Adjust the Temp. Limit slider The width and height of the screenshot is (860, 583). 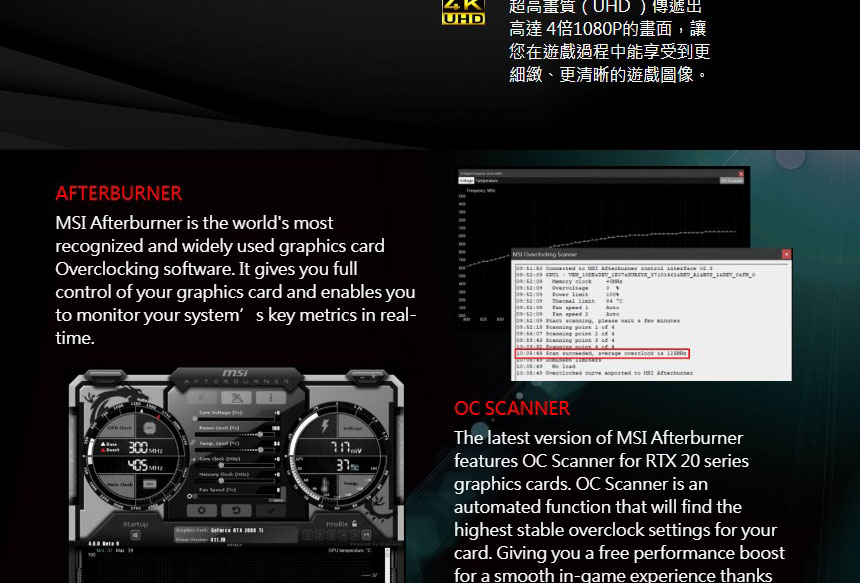tap(235, 450)
